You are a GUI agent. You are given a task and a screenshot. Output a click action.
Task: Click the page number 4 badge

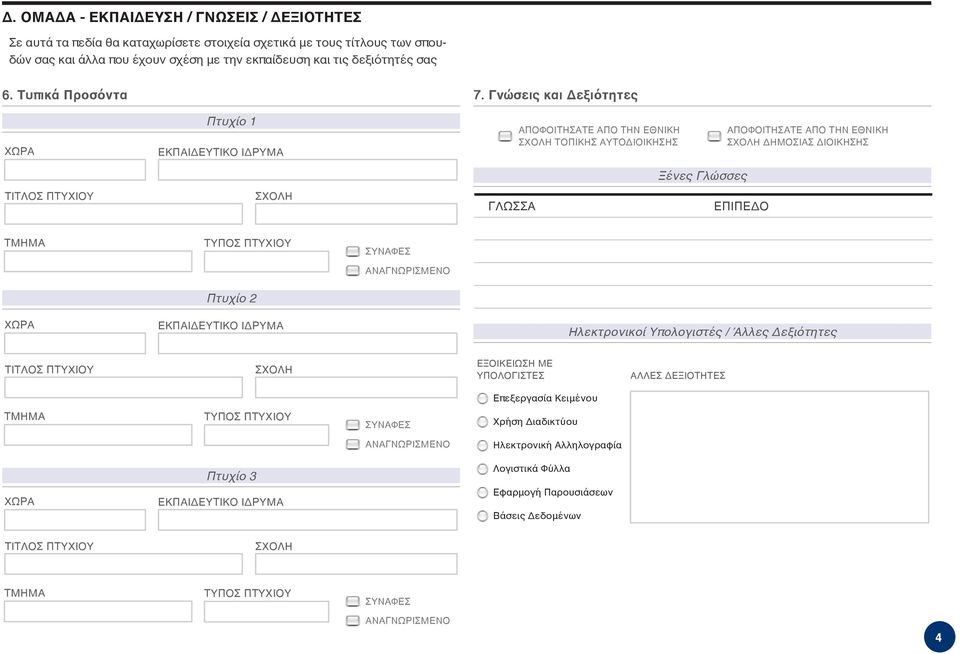[939, 637]
